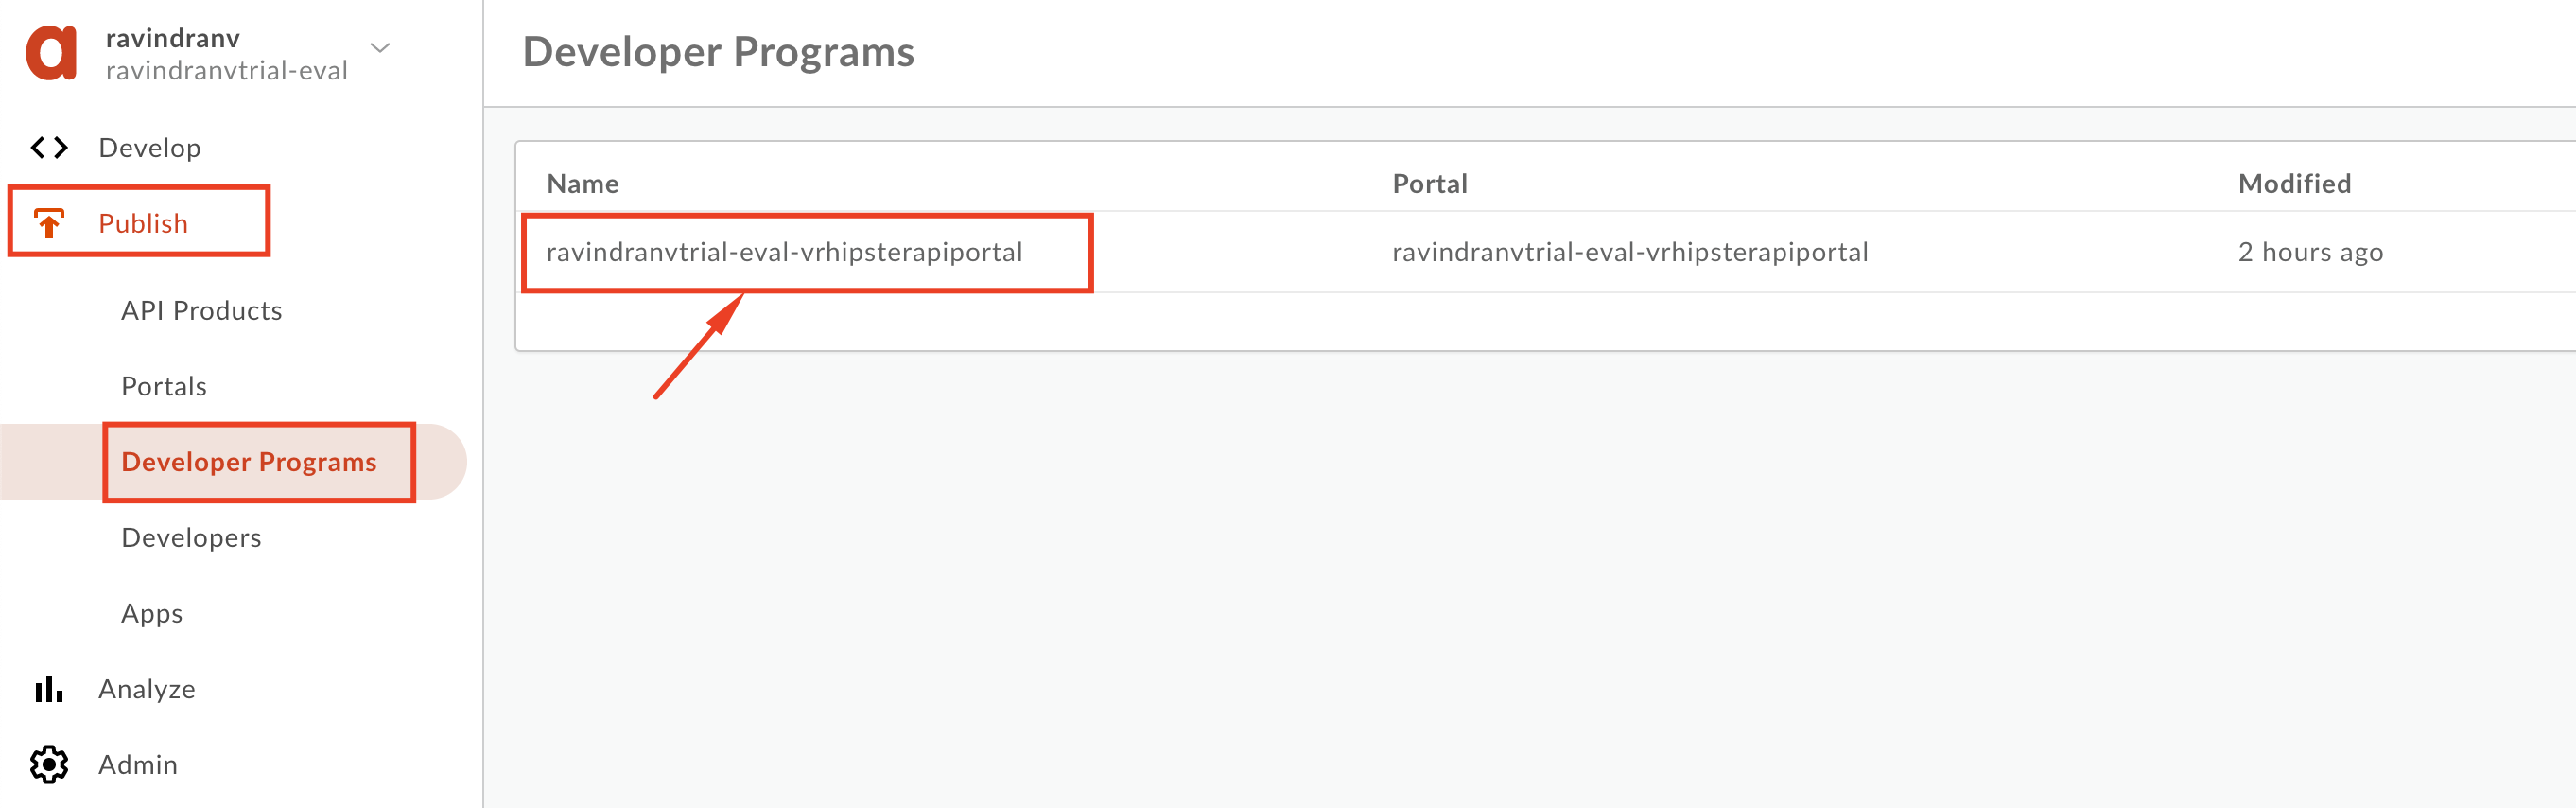Click the Develop code brackets icon
The height and width of the screenshot is (808, 2576).
coord(49,148)
